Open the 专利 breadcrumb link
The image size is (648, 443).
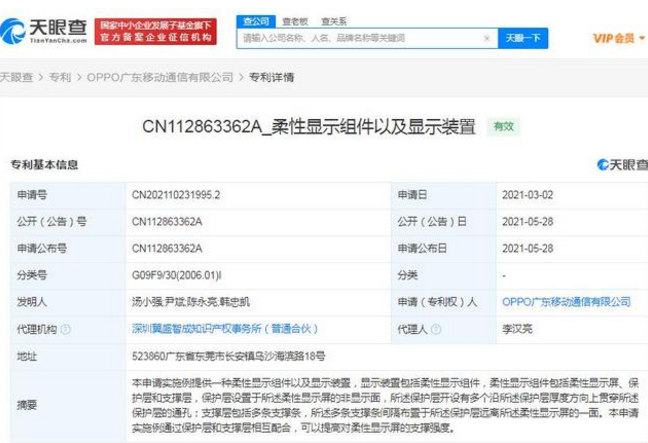(60, 77)
